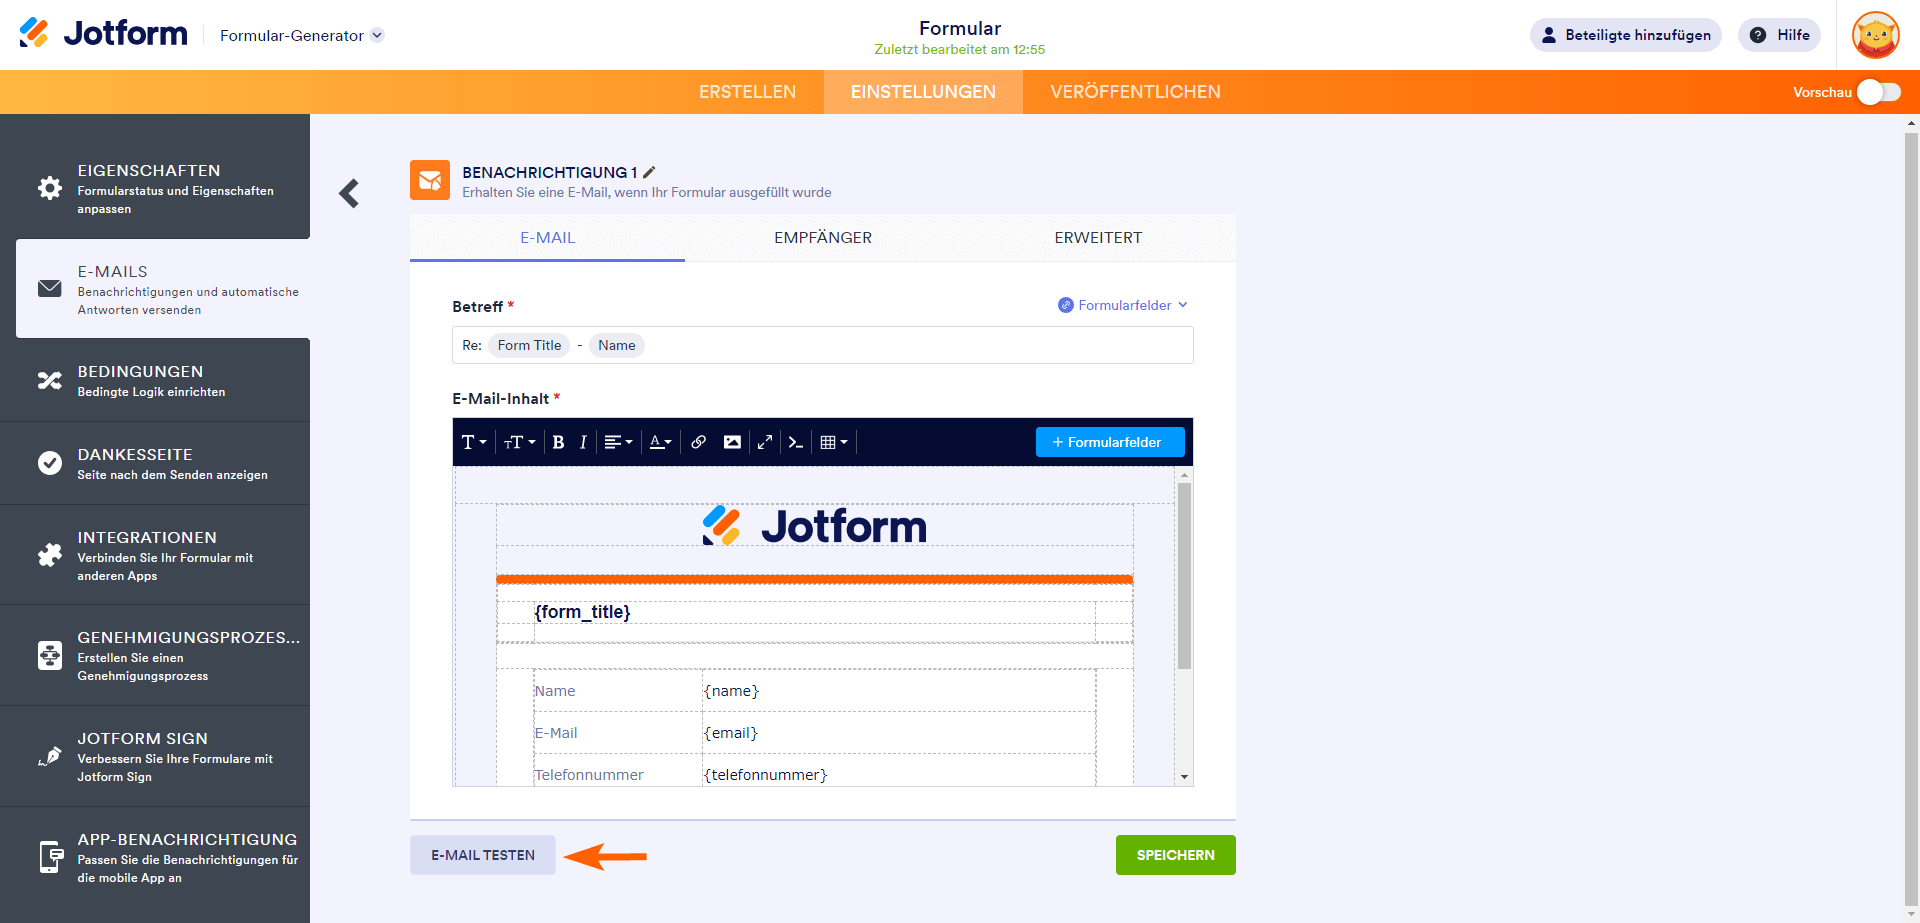The height and width of the screenshot is (923, 1920).
Task: Expand the email editor to fullscreen
Action: [765, 441]
